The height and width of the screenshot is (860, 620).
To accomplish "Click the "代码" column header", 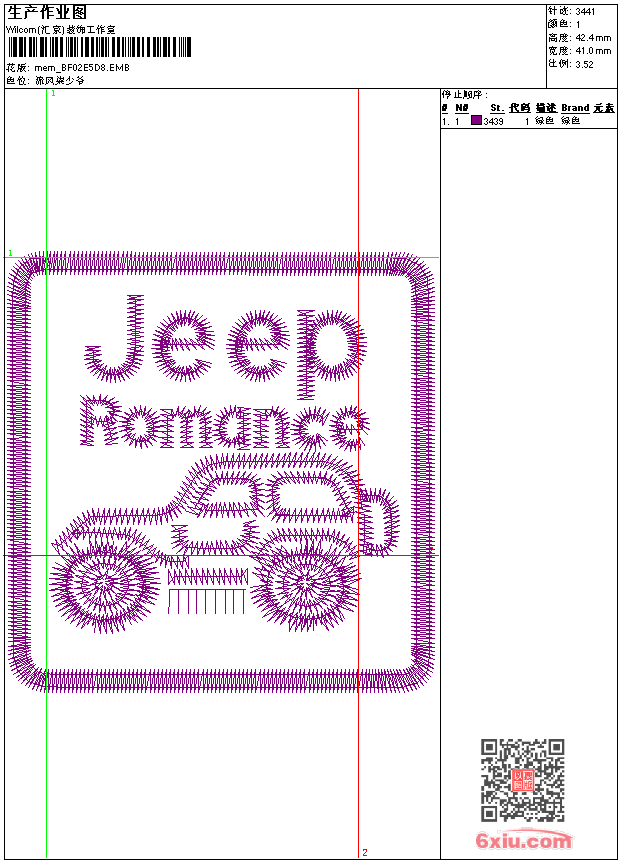I will (519, 108).
